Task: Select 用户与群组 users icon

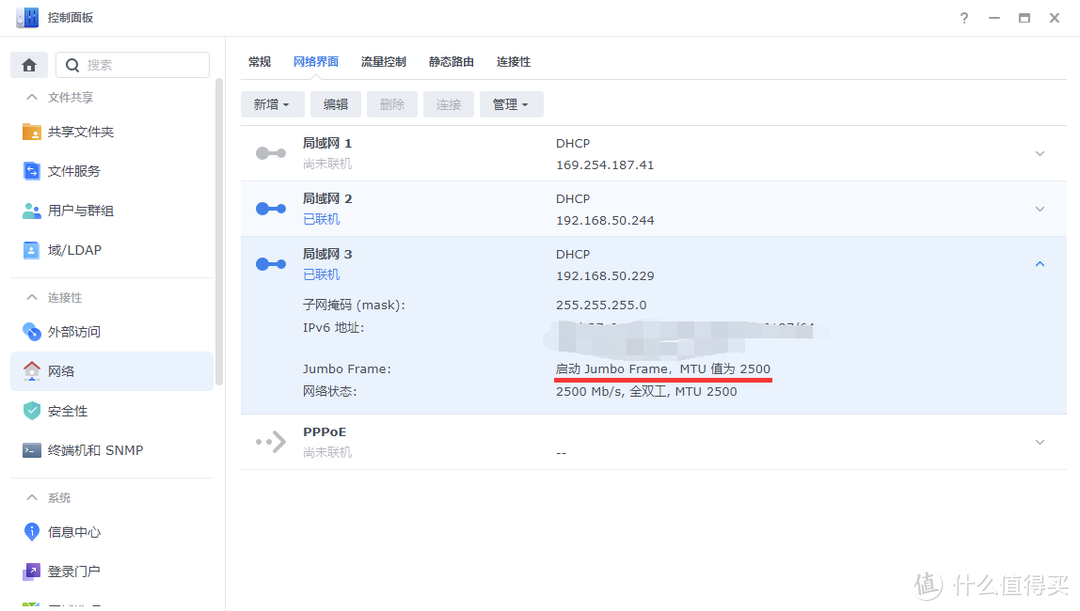Action: point(32,211)
